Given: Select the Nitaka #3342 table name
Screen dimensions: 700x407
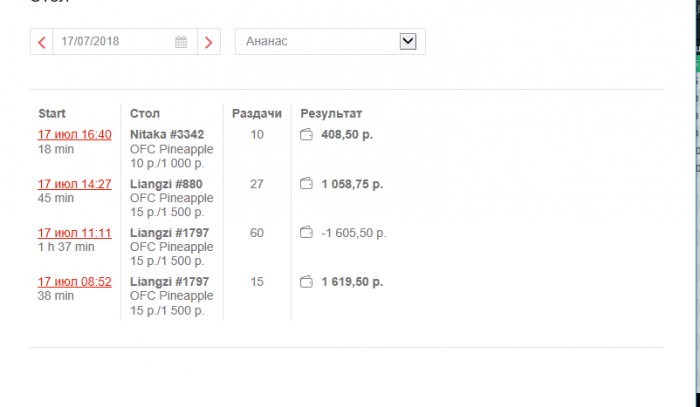Looking at the screenshot, I should click(x=167, y=135).
